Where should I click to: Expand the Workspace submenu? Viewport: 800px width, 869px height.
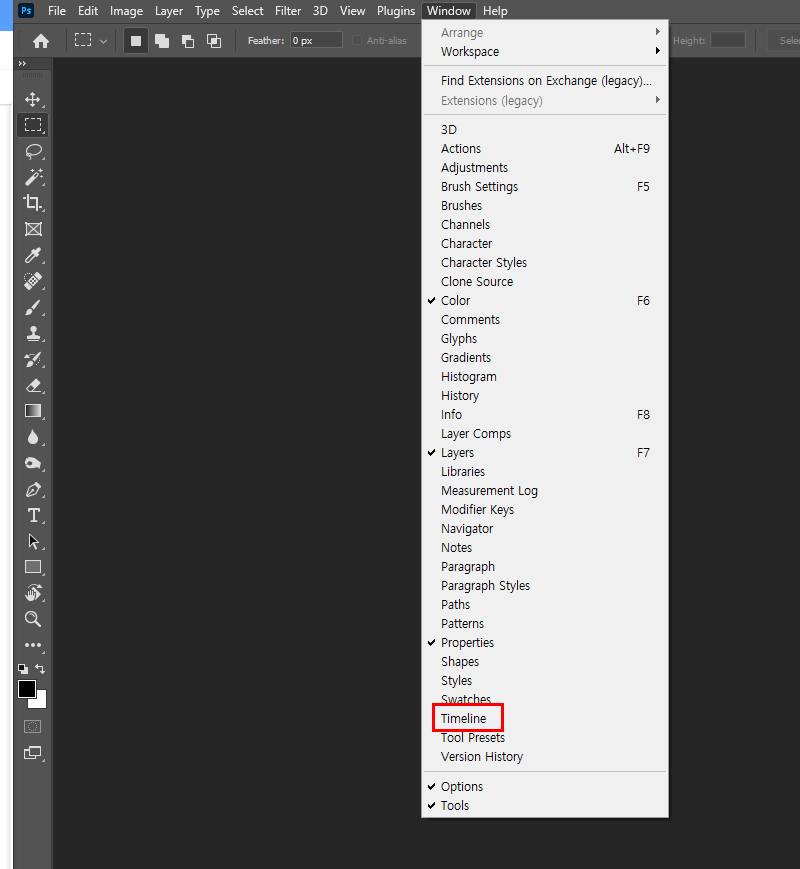click(x=544, y=52)
